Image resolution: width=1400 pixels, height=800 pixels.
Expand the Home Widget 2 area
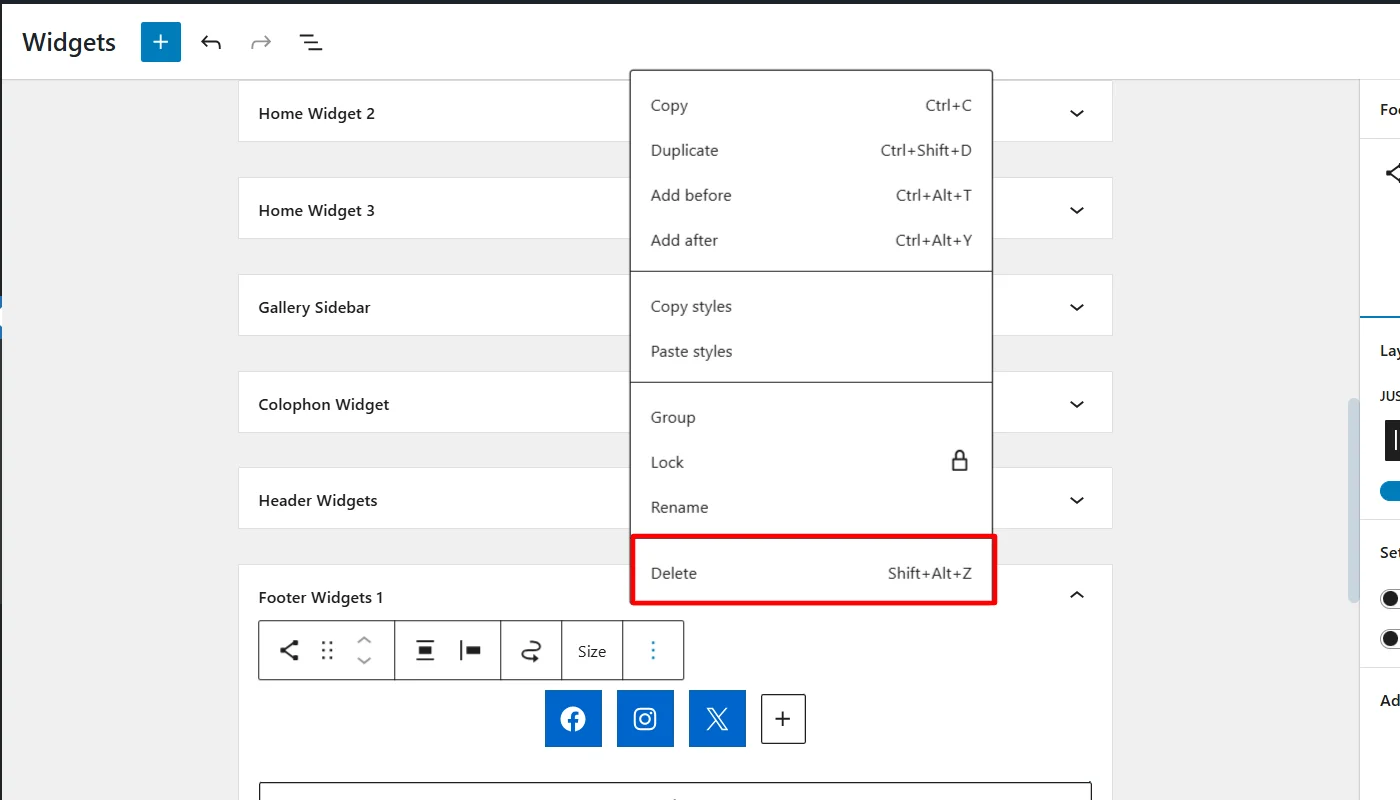click(1077, 113)
